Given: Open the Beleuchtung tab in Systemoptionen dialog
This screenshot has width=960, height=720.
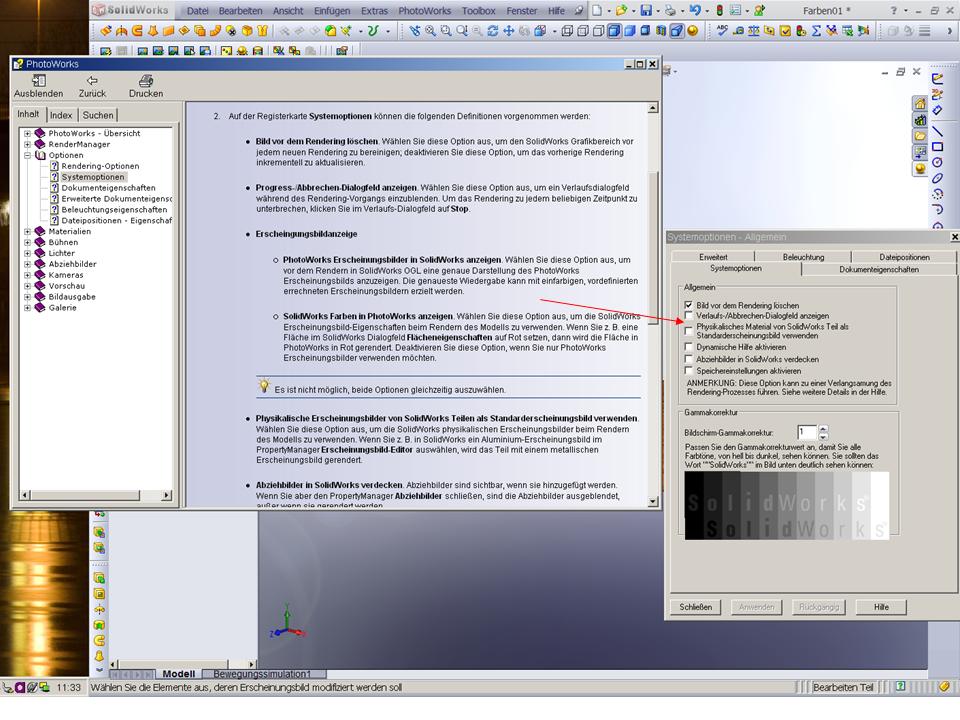Looking at the screenshot, I should click(803, 257).
